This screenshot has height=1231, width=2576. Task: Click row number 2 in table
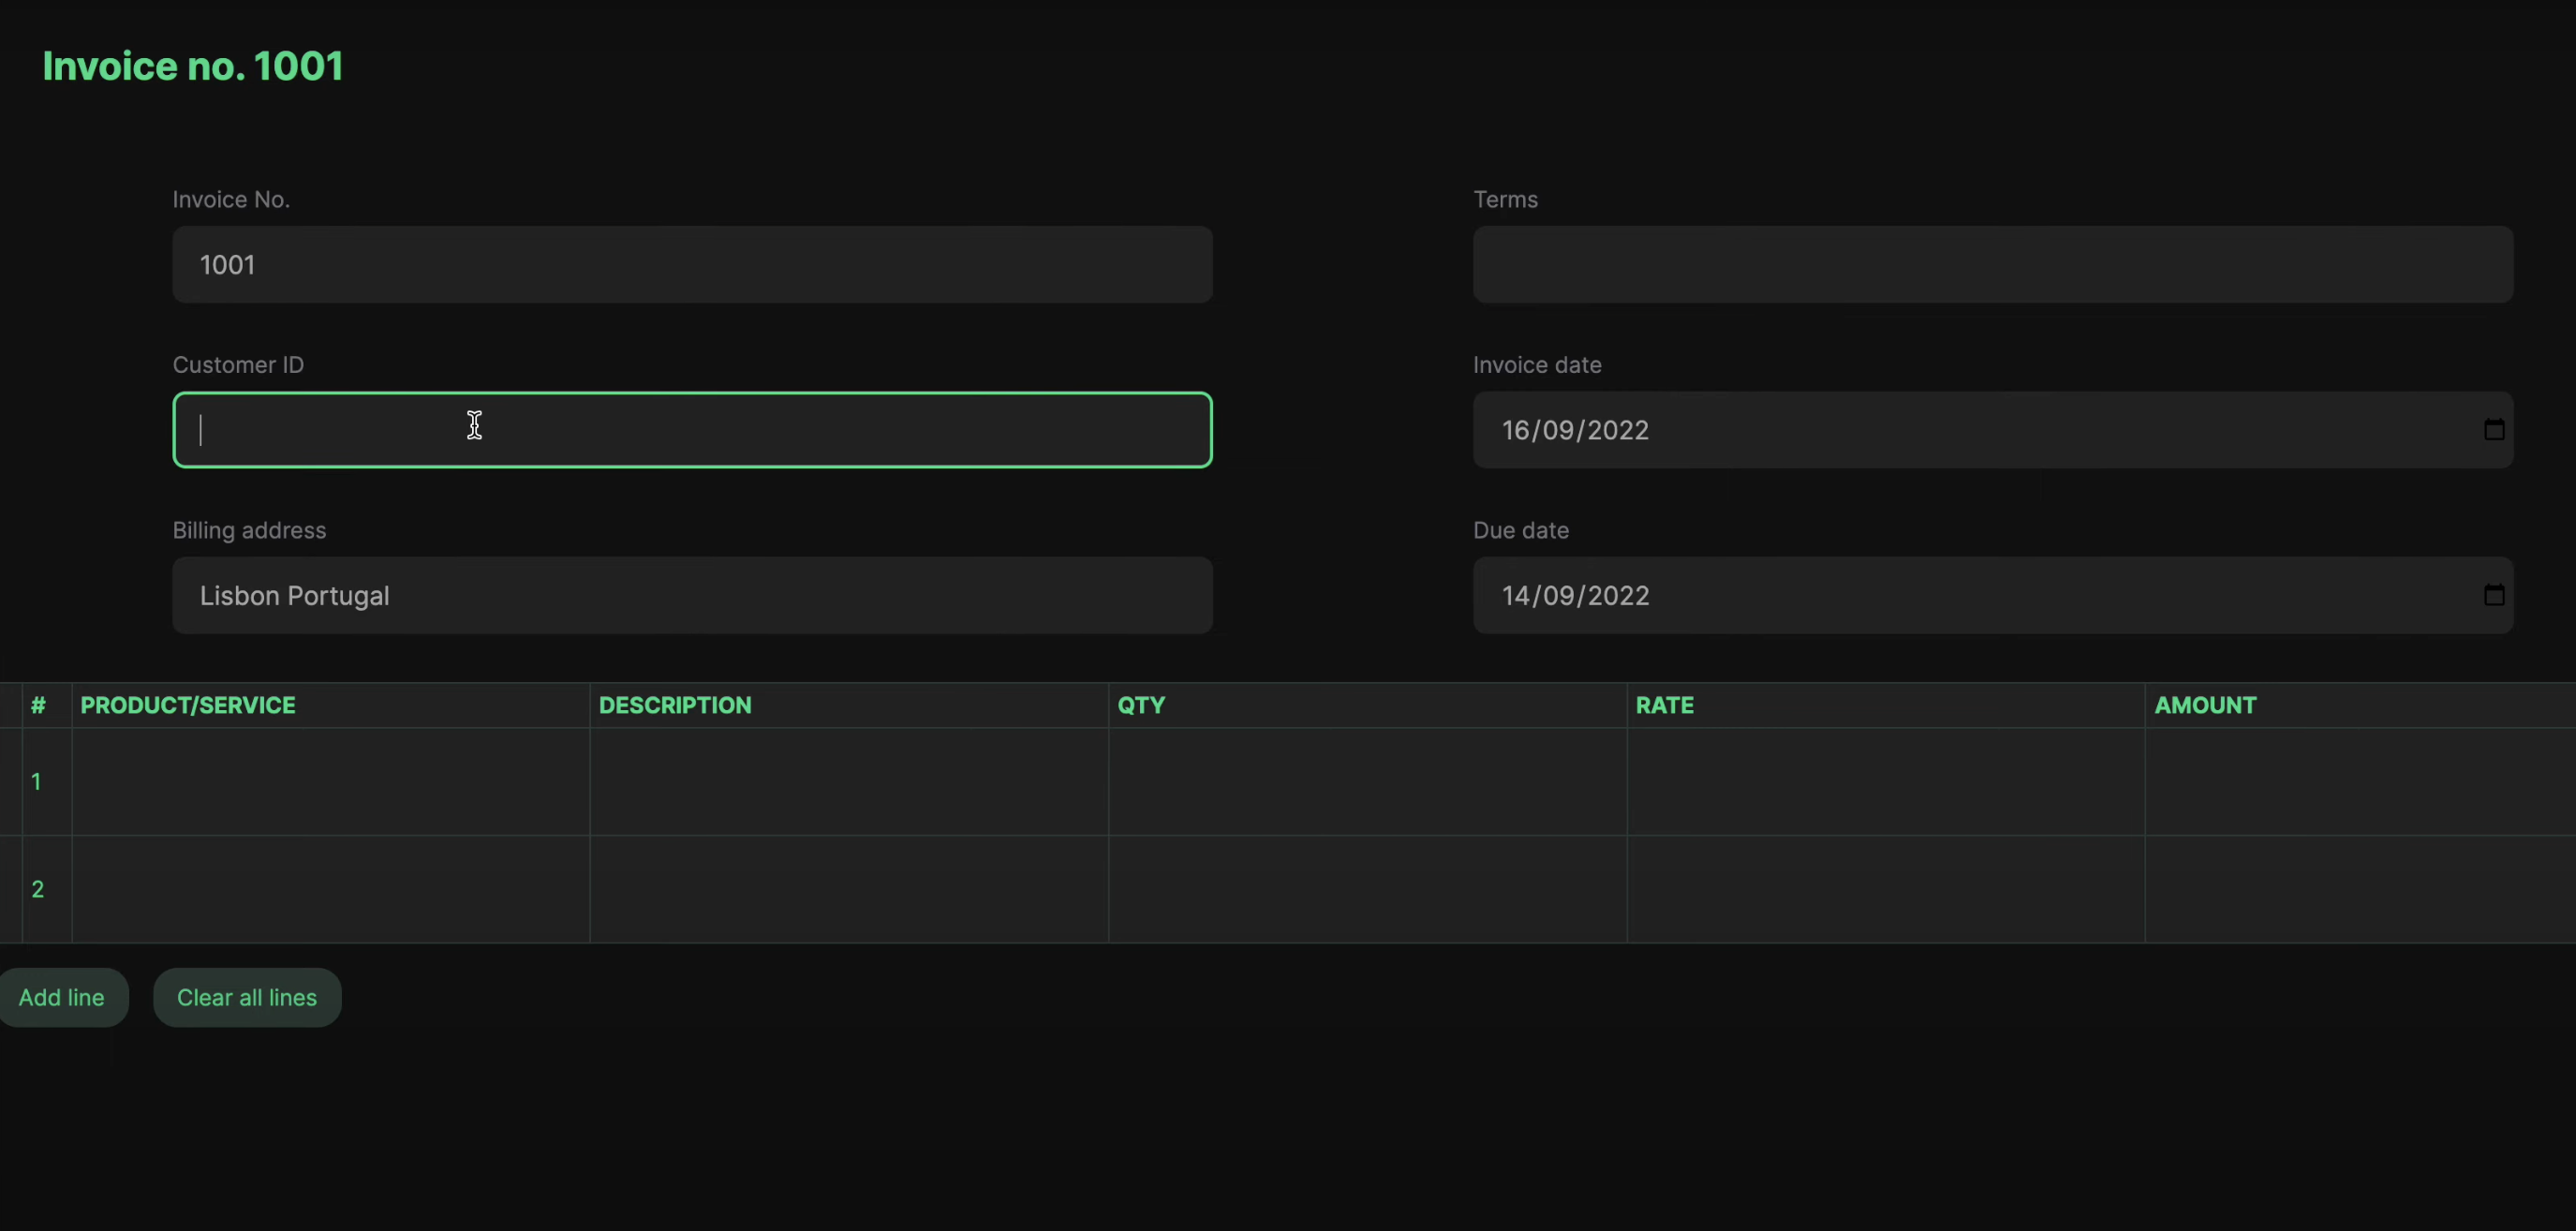coord(38,889)
